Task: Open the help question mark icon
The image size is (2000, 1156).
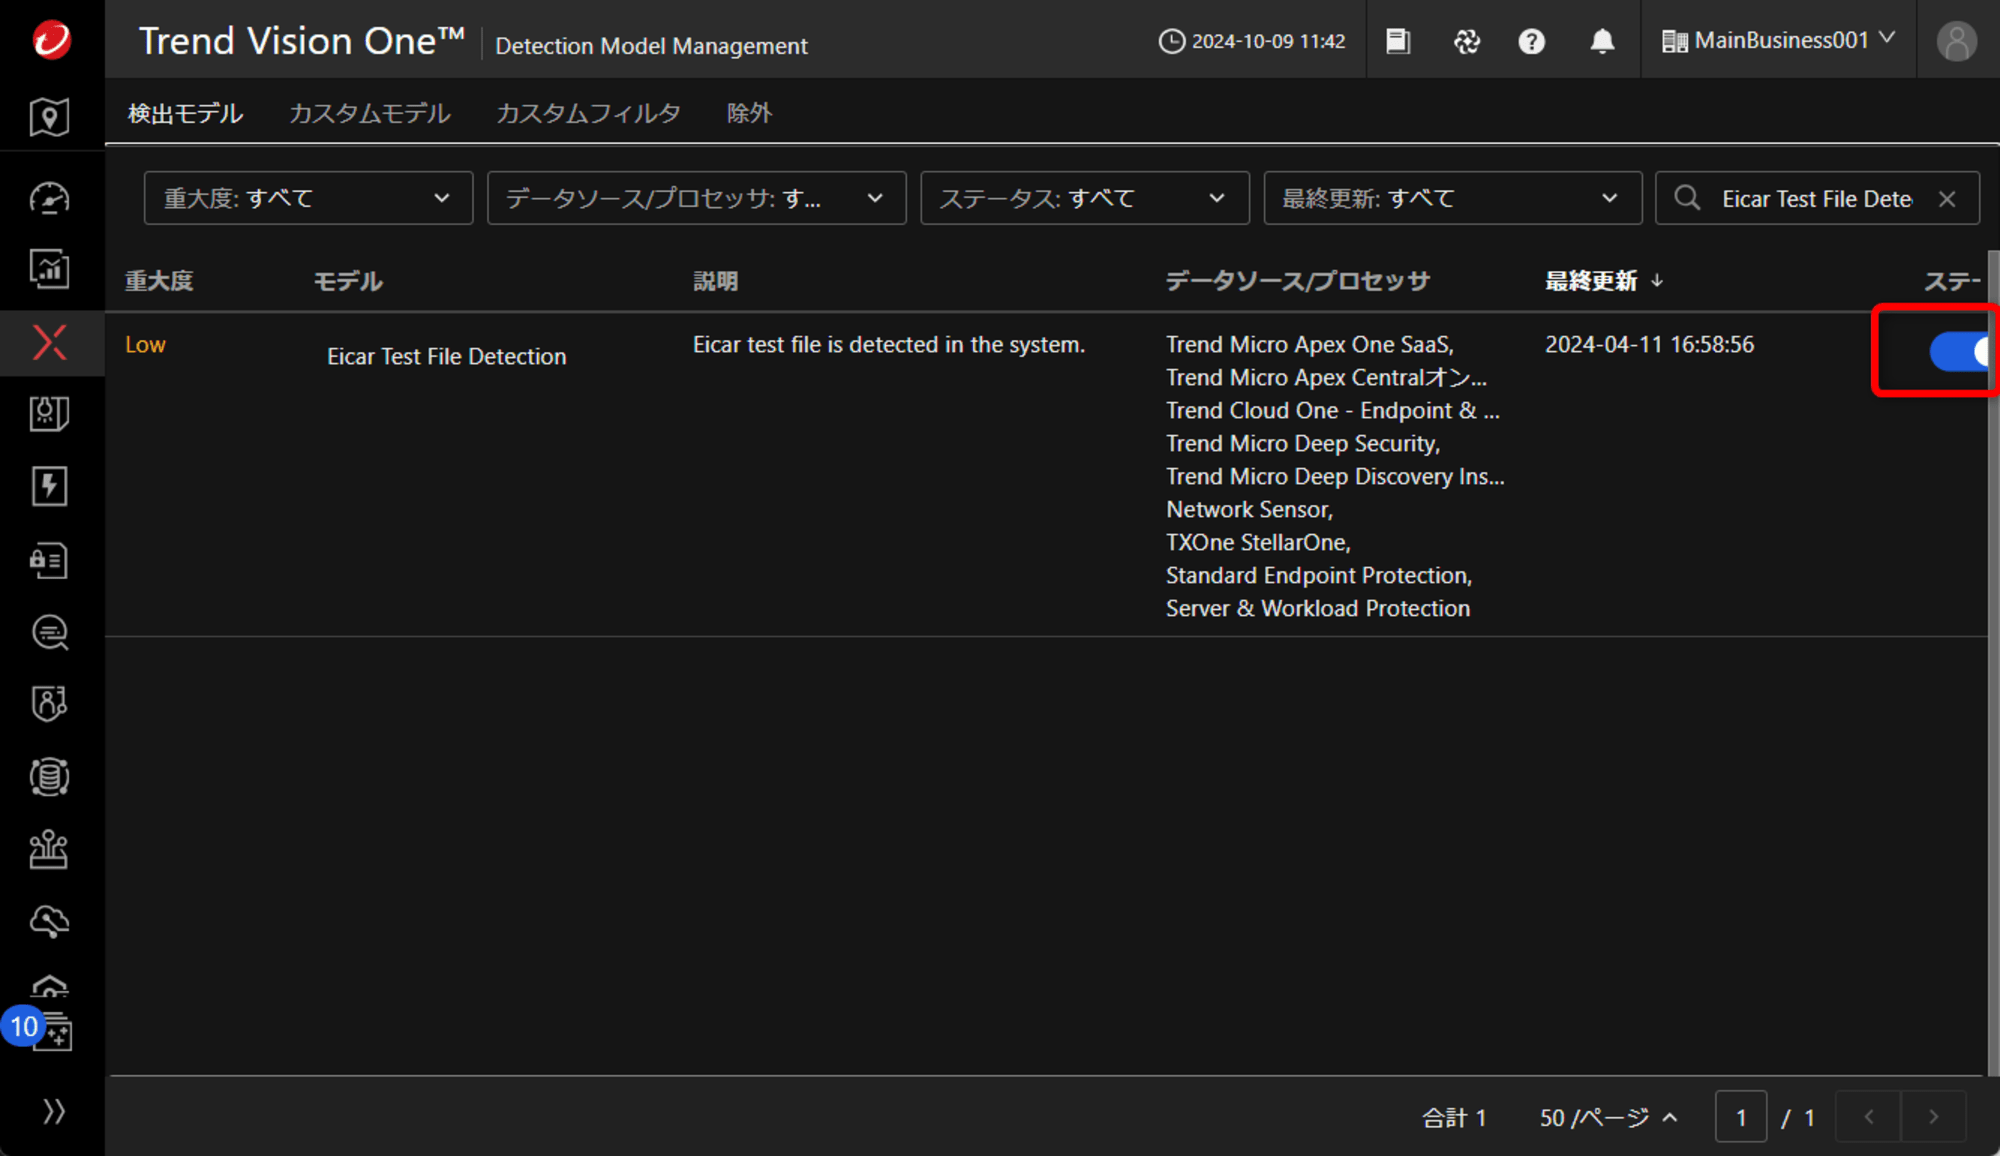Action: click(x=1531, y=41)
